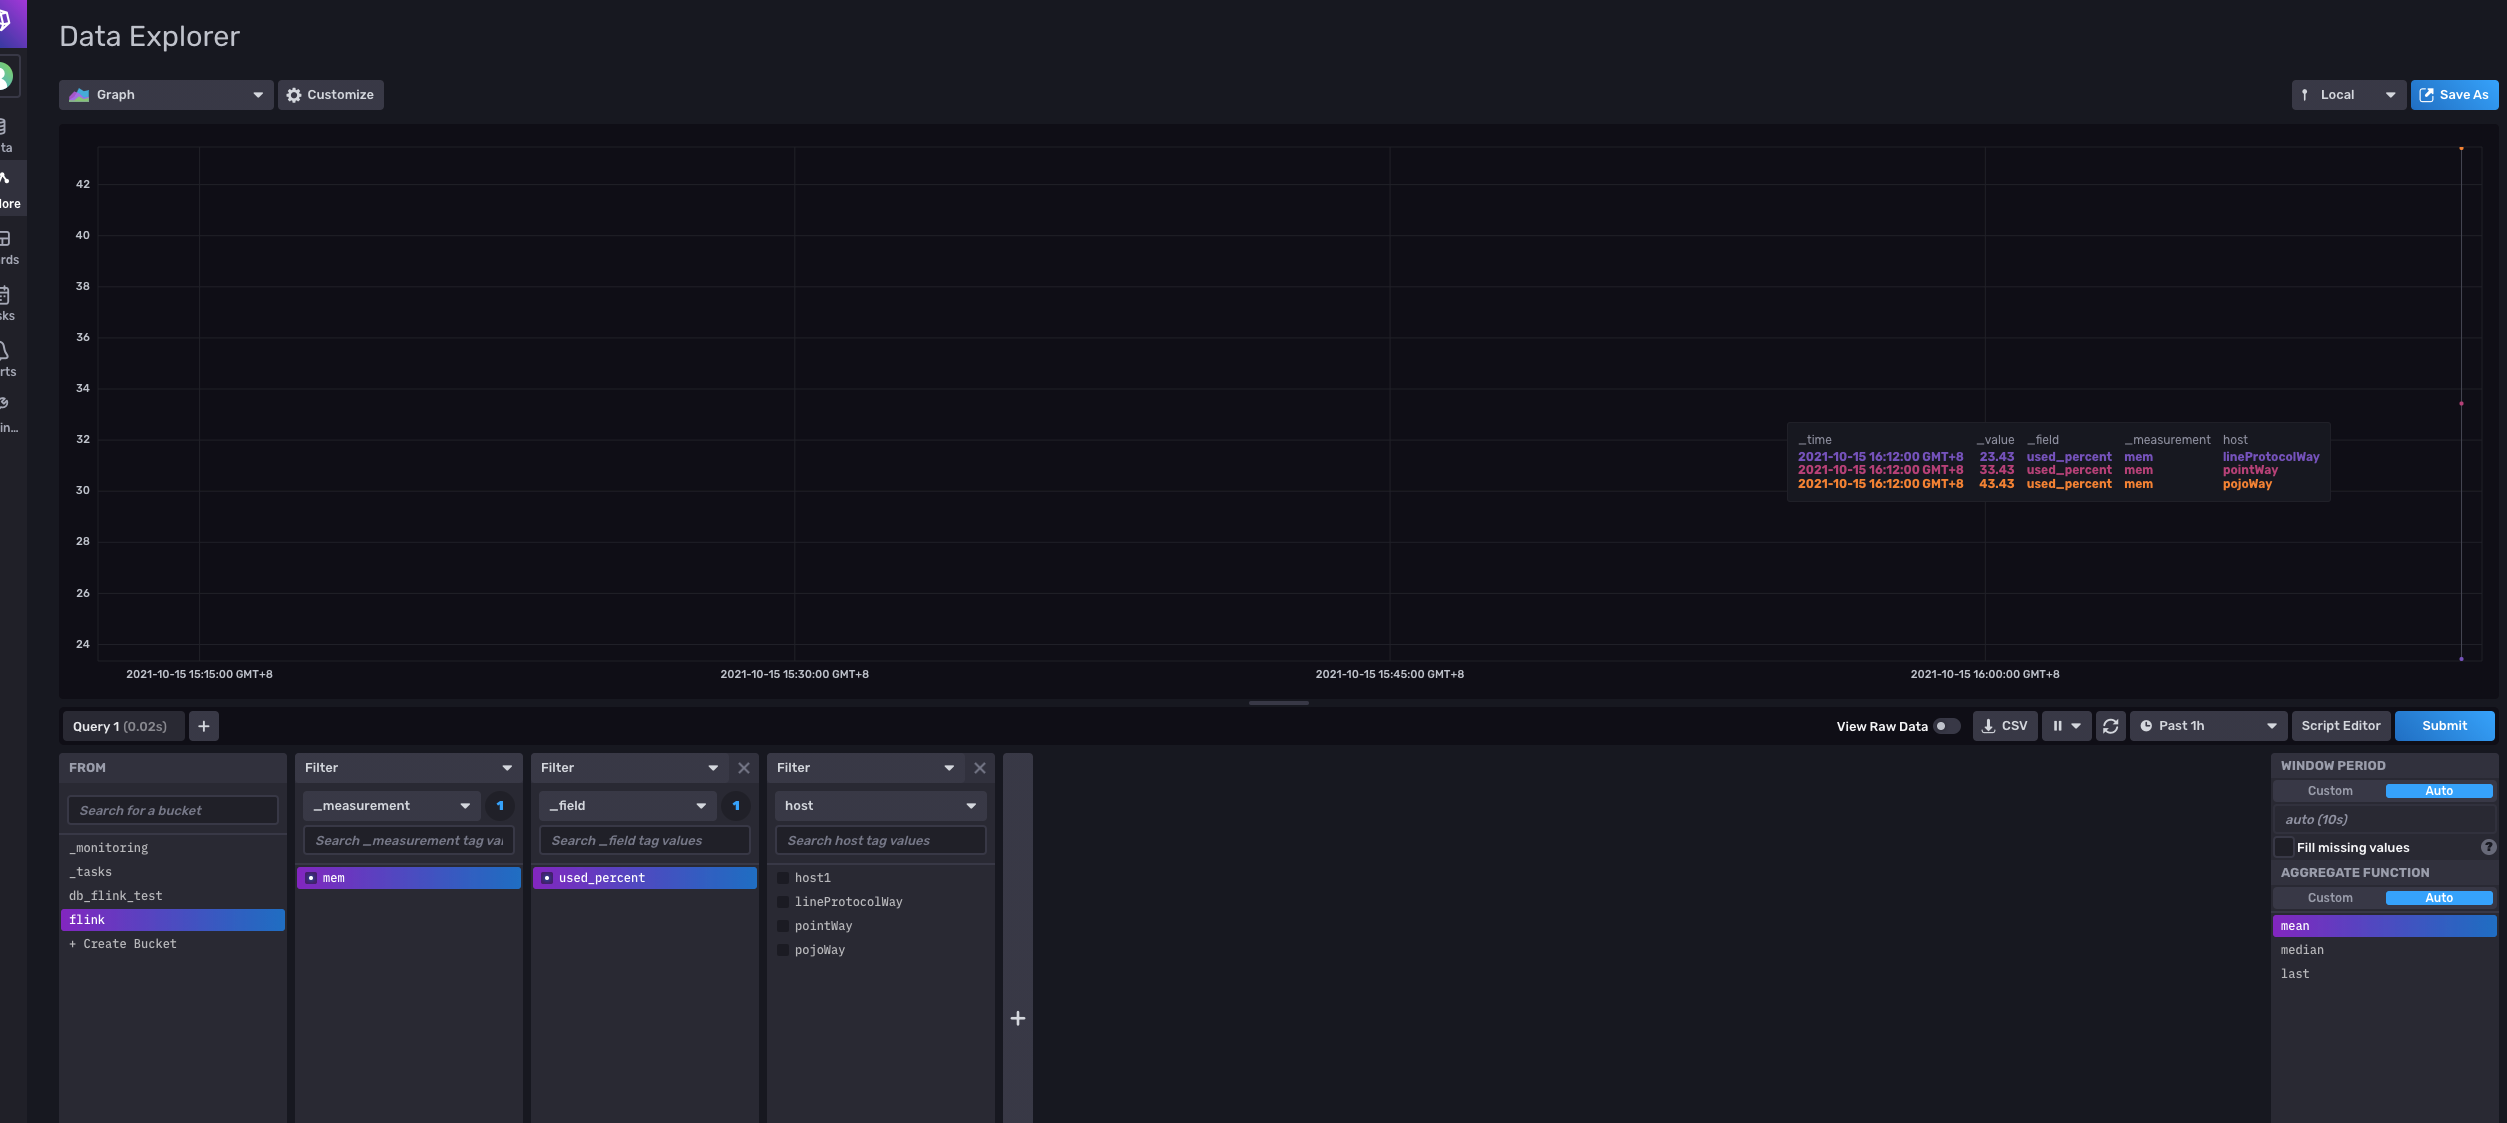Click the refresh query icon
Viewport: 2507px width, 1123px height.
[x=2110, y=726]
